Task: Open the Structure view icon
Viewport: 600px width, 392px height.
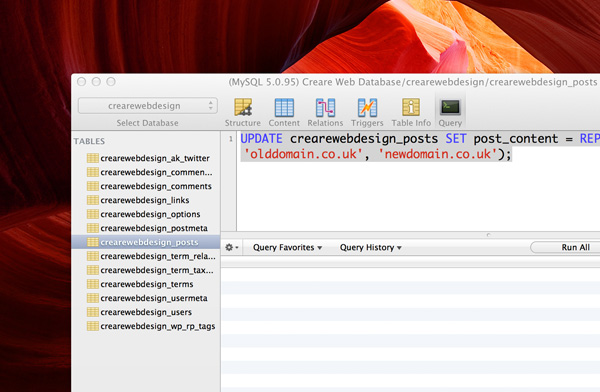Action: 243,107
